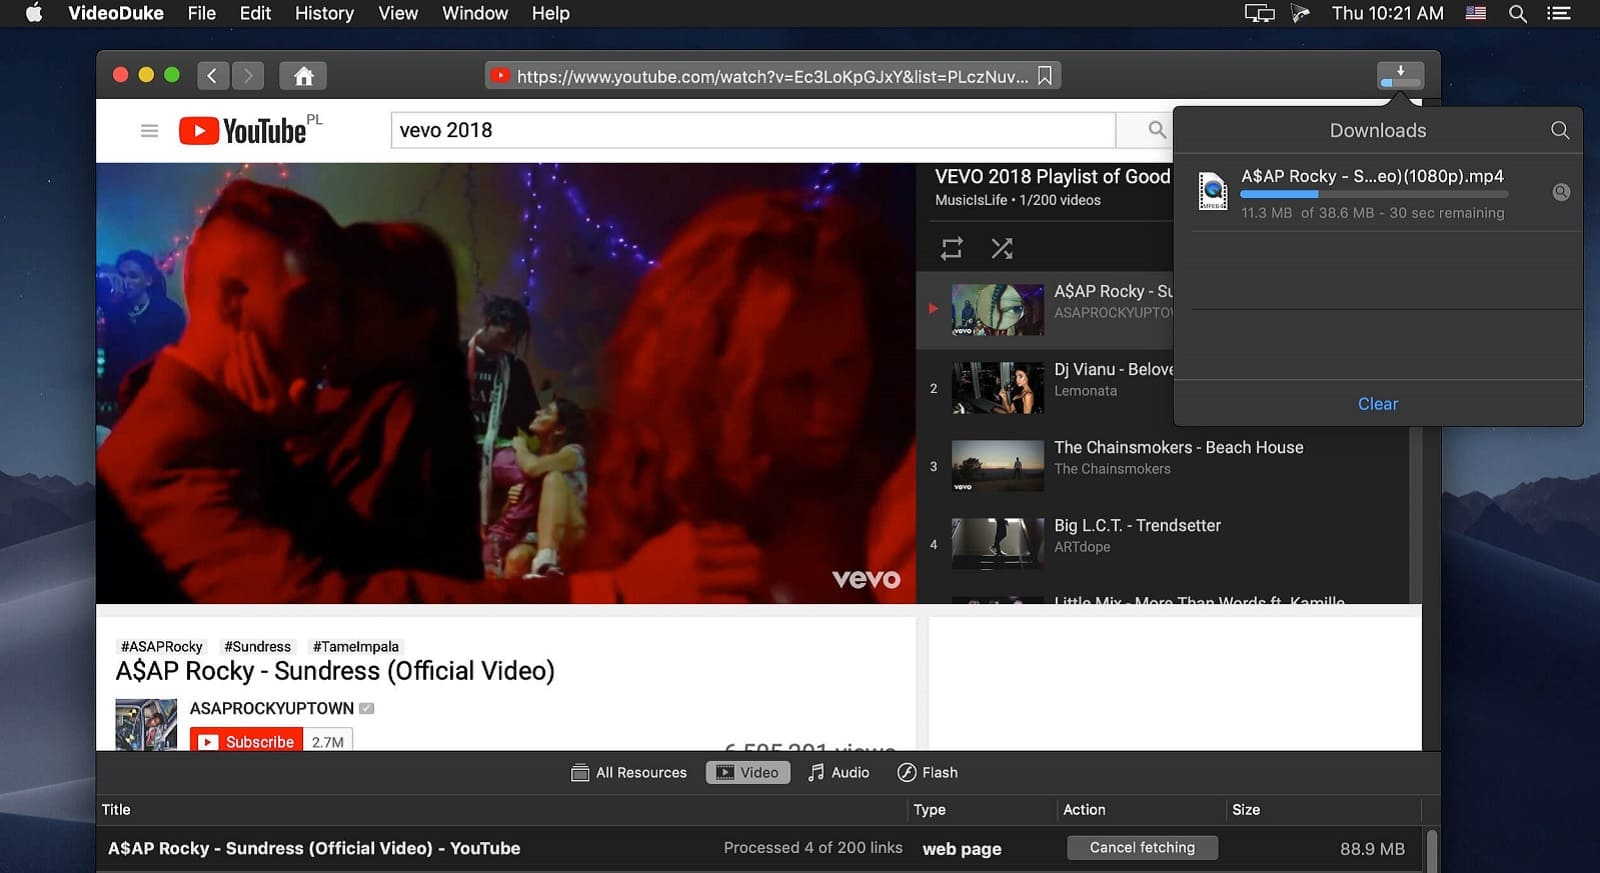The width and height of the screenshot is (1600, 873).
Task: Search downloads with the magnifier icon
Action: click(1559, 130)
